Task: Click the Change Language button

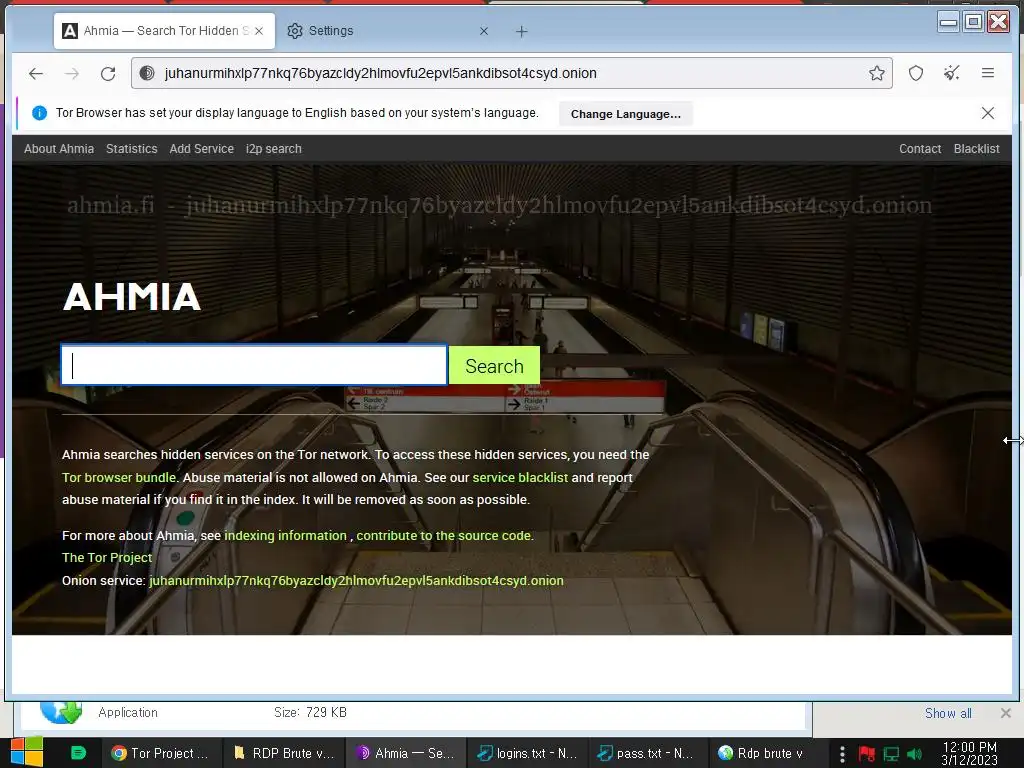Action: coord(625,114)
